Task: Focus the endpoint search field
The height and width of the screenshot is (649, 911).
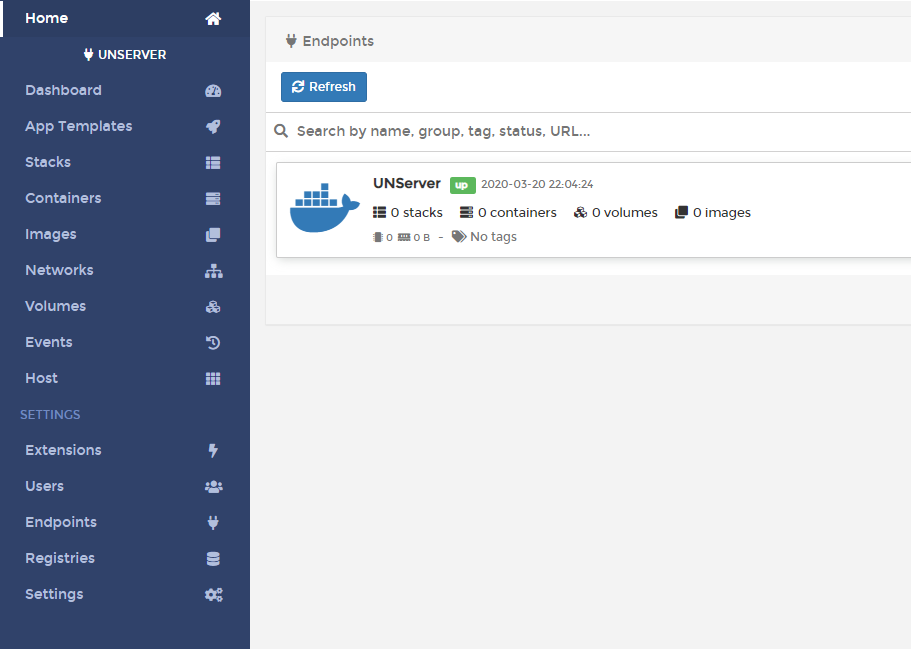Action: [603, 131]
